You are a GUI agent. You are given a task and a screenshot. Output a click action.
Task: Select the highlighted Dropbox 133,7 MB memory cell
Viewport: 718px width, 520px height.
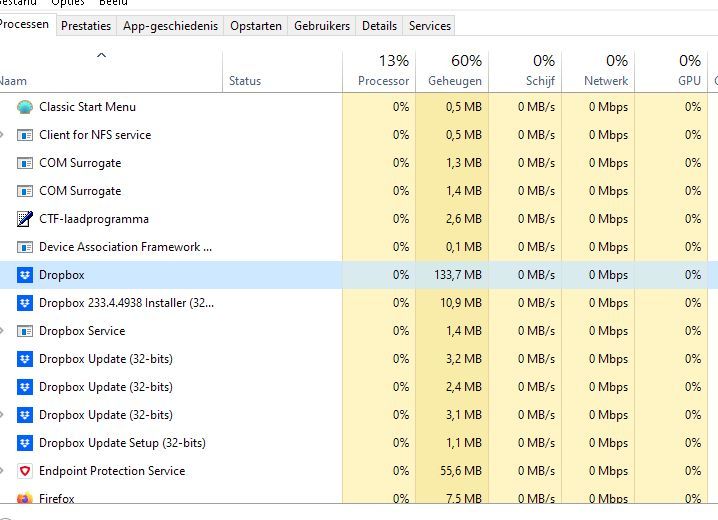(x=455, y=275)
